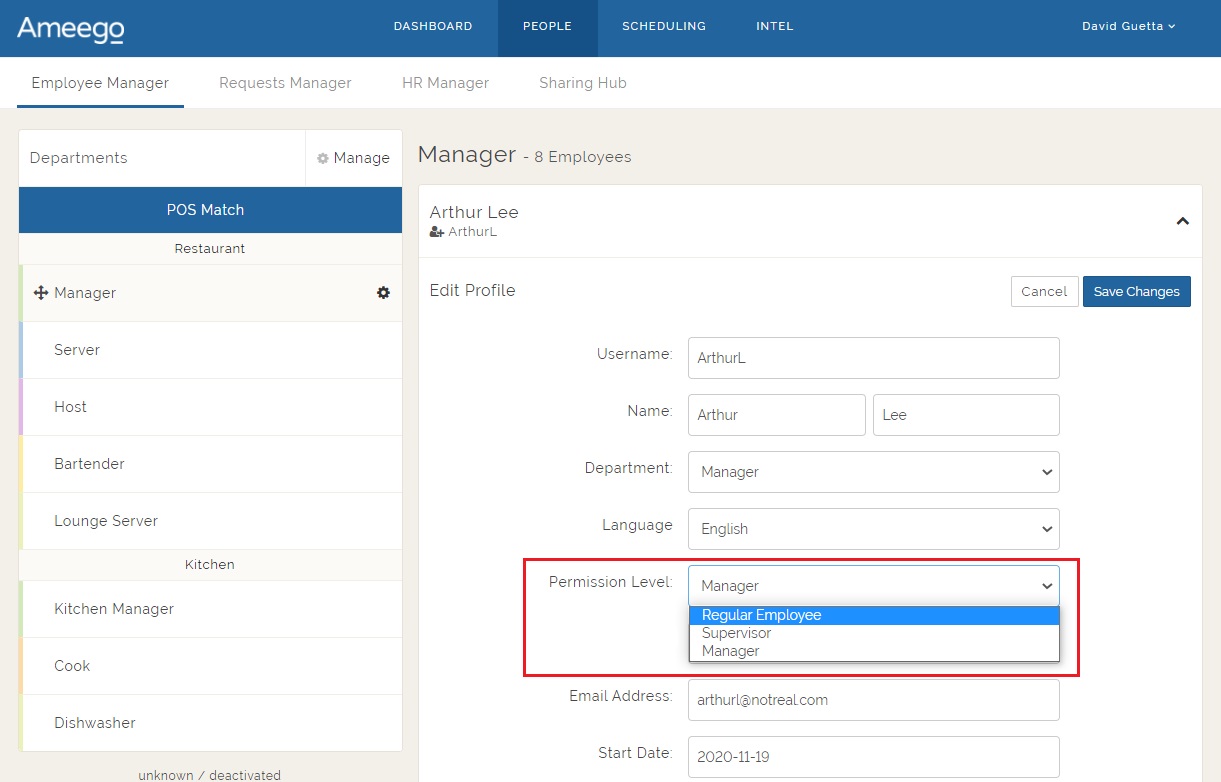Image resolution: width=1221 pixels, height=782 pixels.
Task: Select the POS Match button
Action: (x=210, y=210)
